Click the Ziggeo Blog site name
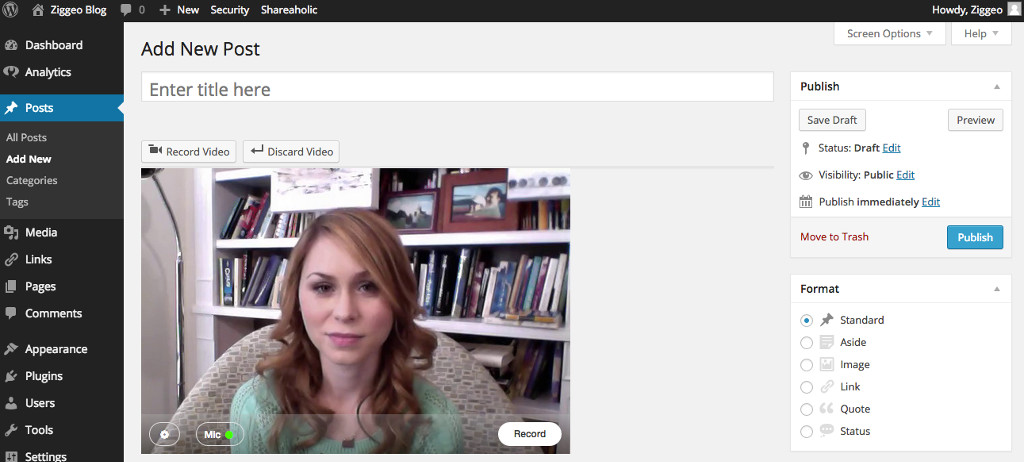Image resolution: width=1024 pixels, height=462 pixels. [x=78, y=10]
